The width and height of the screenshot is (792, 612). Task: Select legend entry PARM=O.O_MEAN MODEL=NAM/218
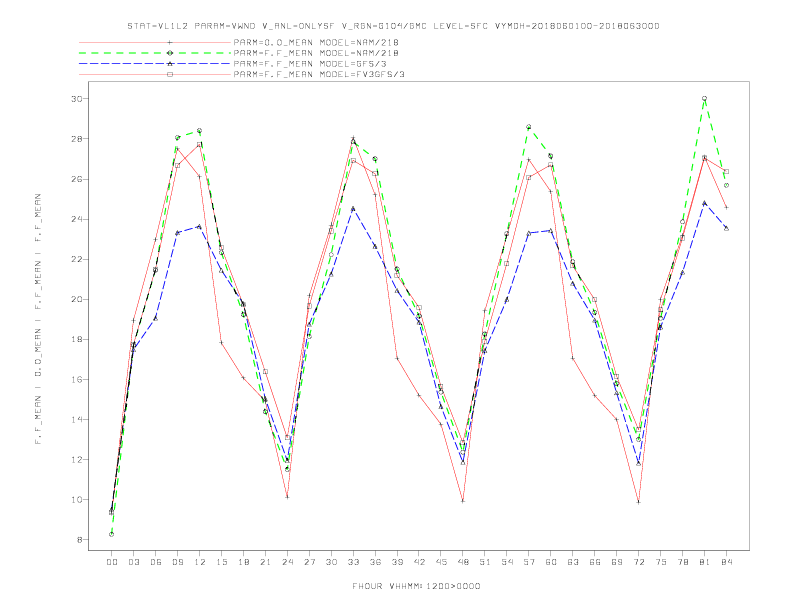(x=316, y=43)
